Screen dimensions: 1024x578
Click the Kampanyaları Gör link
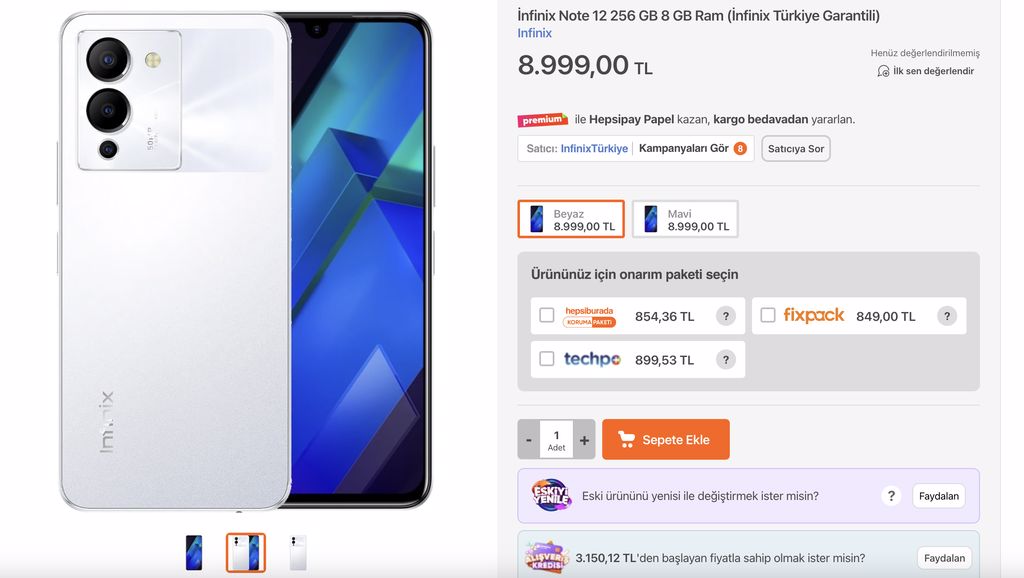pos(683,148)
